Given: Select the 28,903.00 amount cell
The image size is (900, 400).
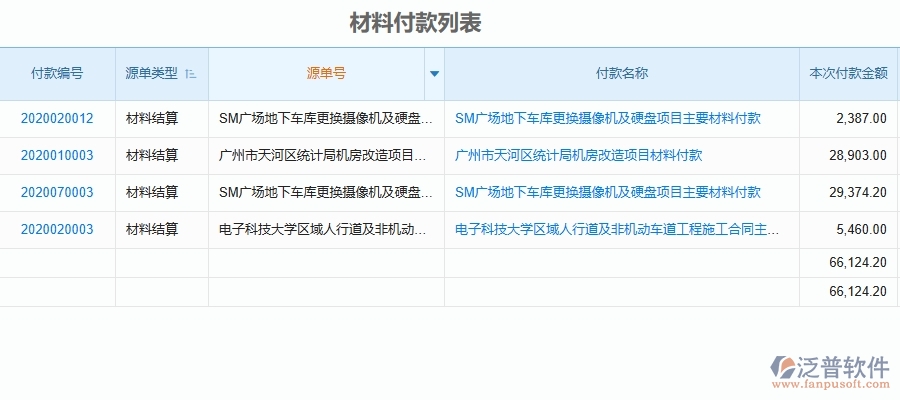Looking at the screenshot, I should coord(856,155).
